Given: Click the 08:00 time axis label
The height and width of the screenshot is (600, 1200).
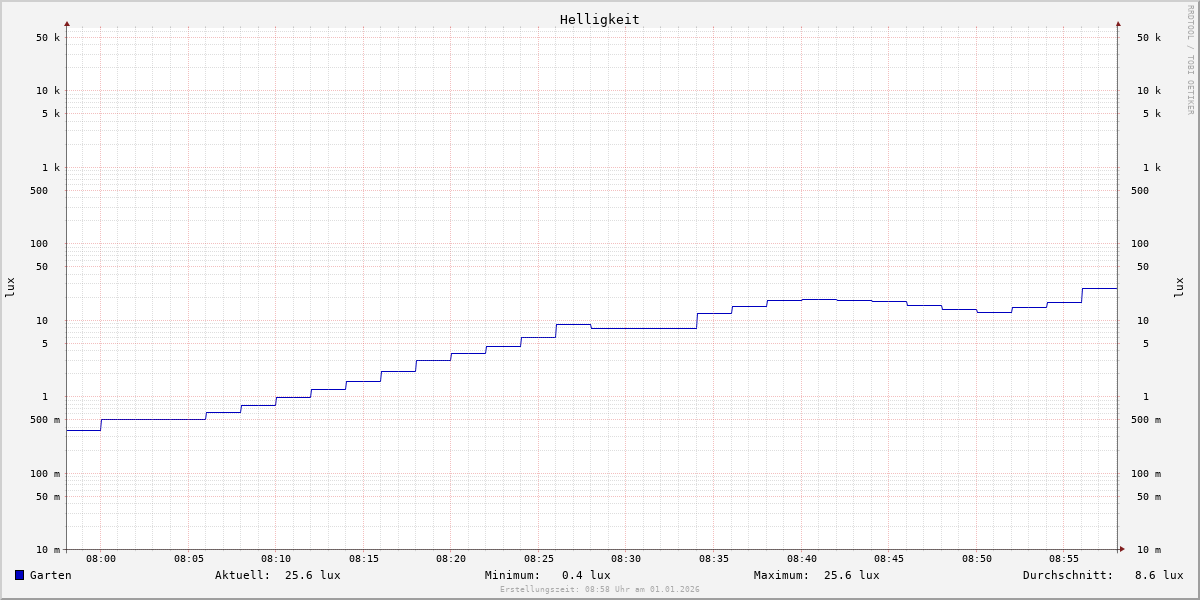Looking at the screenshot, I should pos(101,559).
